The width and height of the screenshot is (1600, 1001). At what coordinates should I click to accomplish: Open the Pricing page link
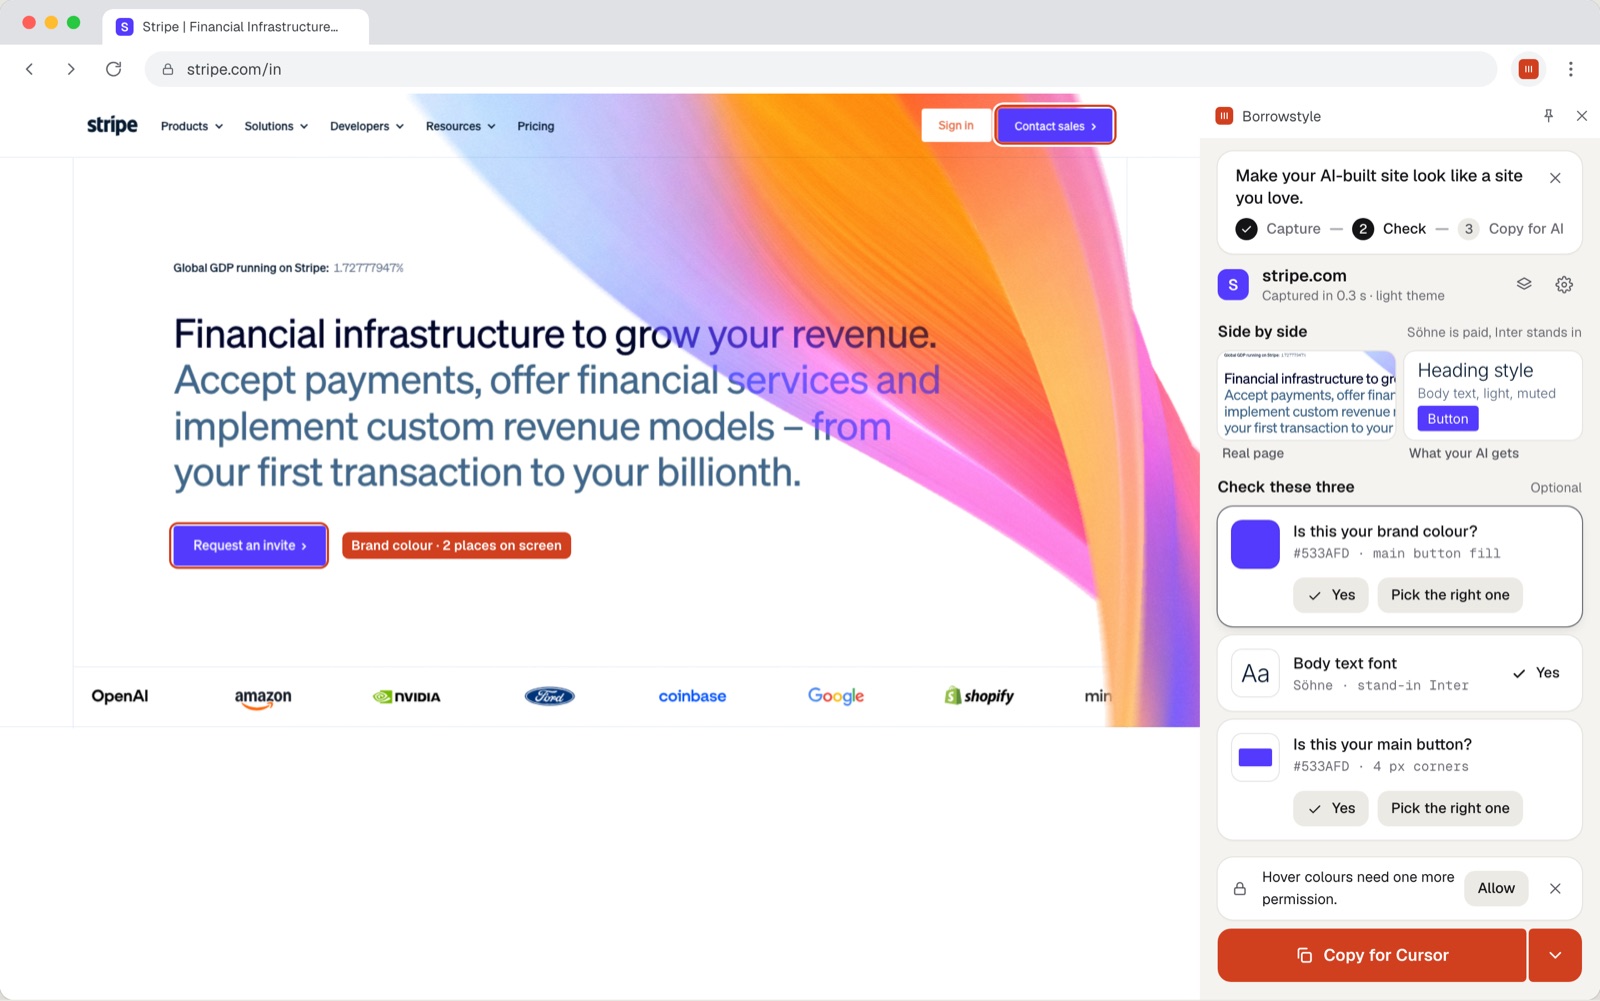tap(536, 126)
